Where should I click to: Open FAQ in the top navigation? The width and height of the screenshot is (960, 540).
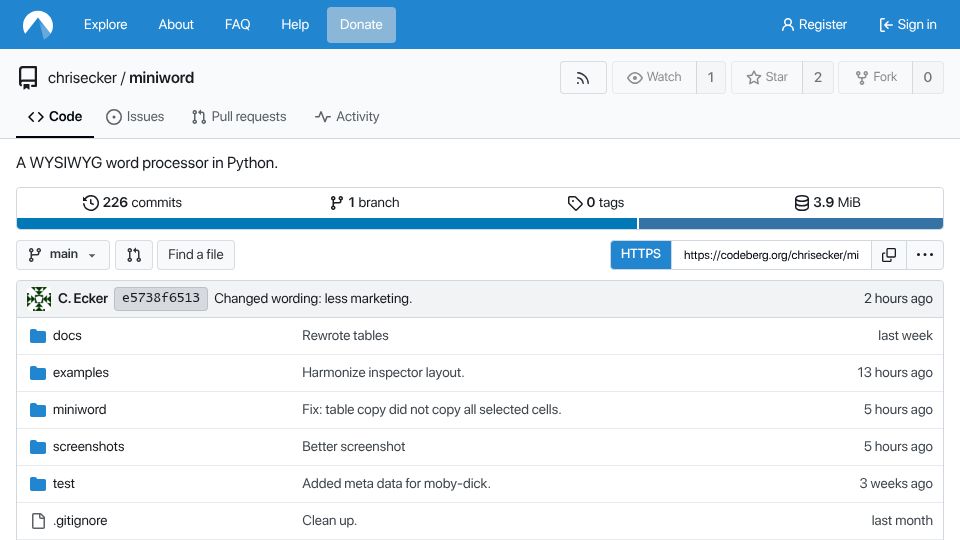coord(238,24)
